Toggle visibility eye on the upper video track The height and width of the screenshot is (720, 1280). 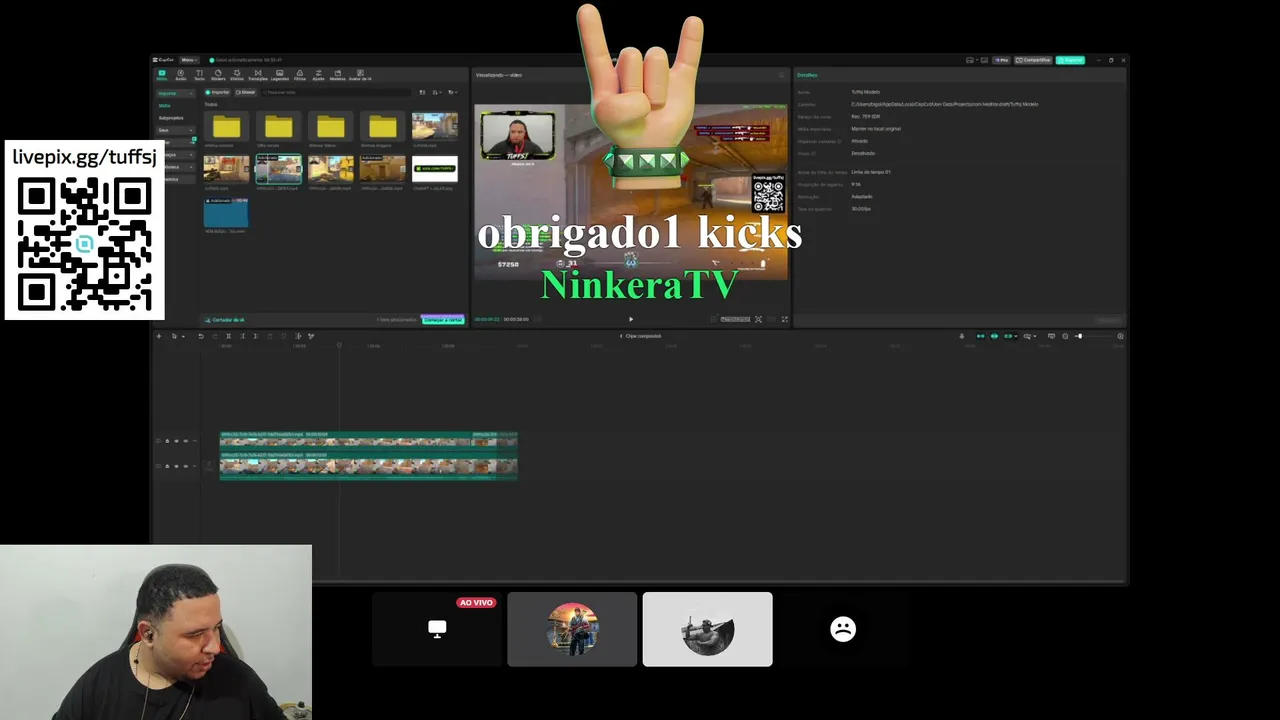pos(177,441)
